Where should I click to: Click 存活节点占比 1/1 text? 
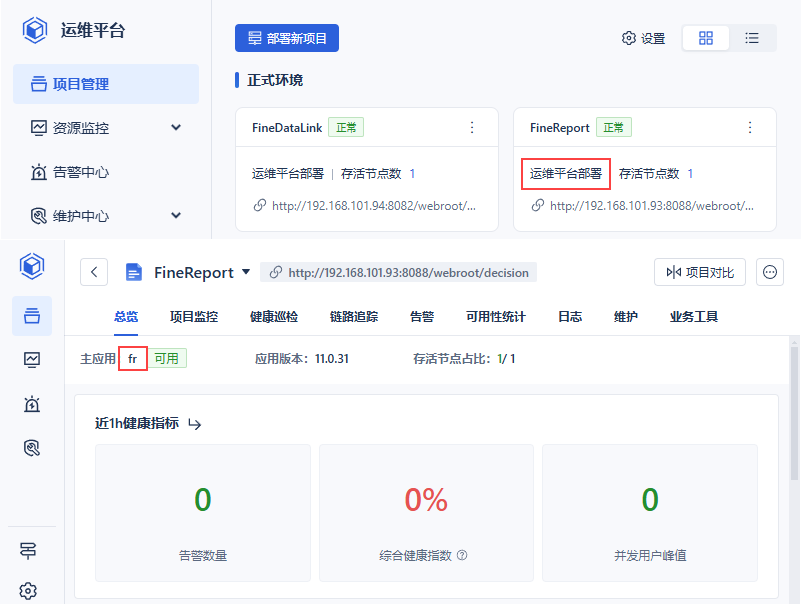point(464,359)
